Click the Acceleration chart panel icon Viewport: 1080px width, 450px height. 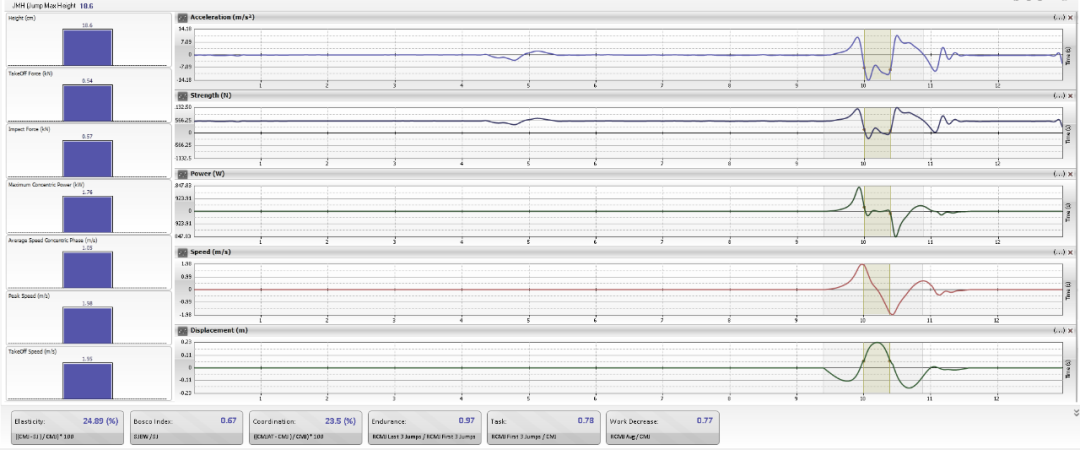tap(182, 18)
